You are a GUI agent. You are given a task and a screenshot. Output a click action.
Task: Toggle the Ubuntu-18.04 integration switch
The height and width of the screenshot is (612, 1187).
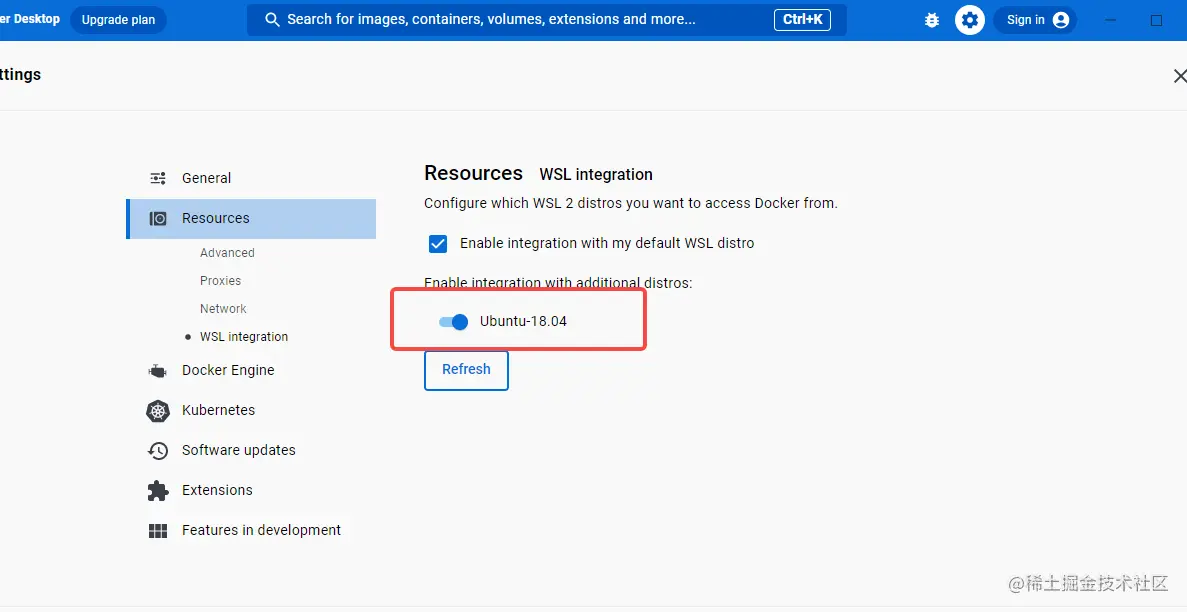click(x=453, y=322)
